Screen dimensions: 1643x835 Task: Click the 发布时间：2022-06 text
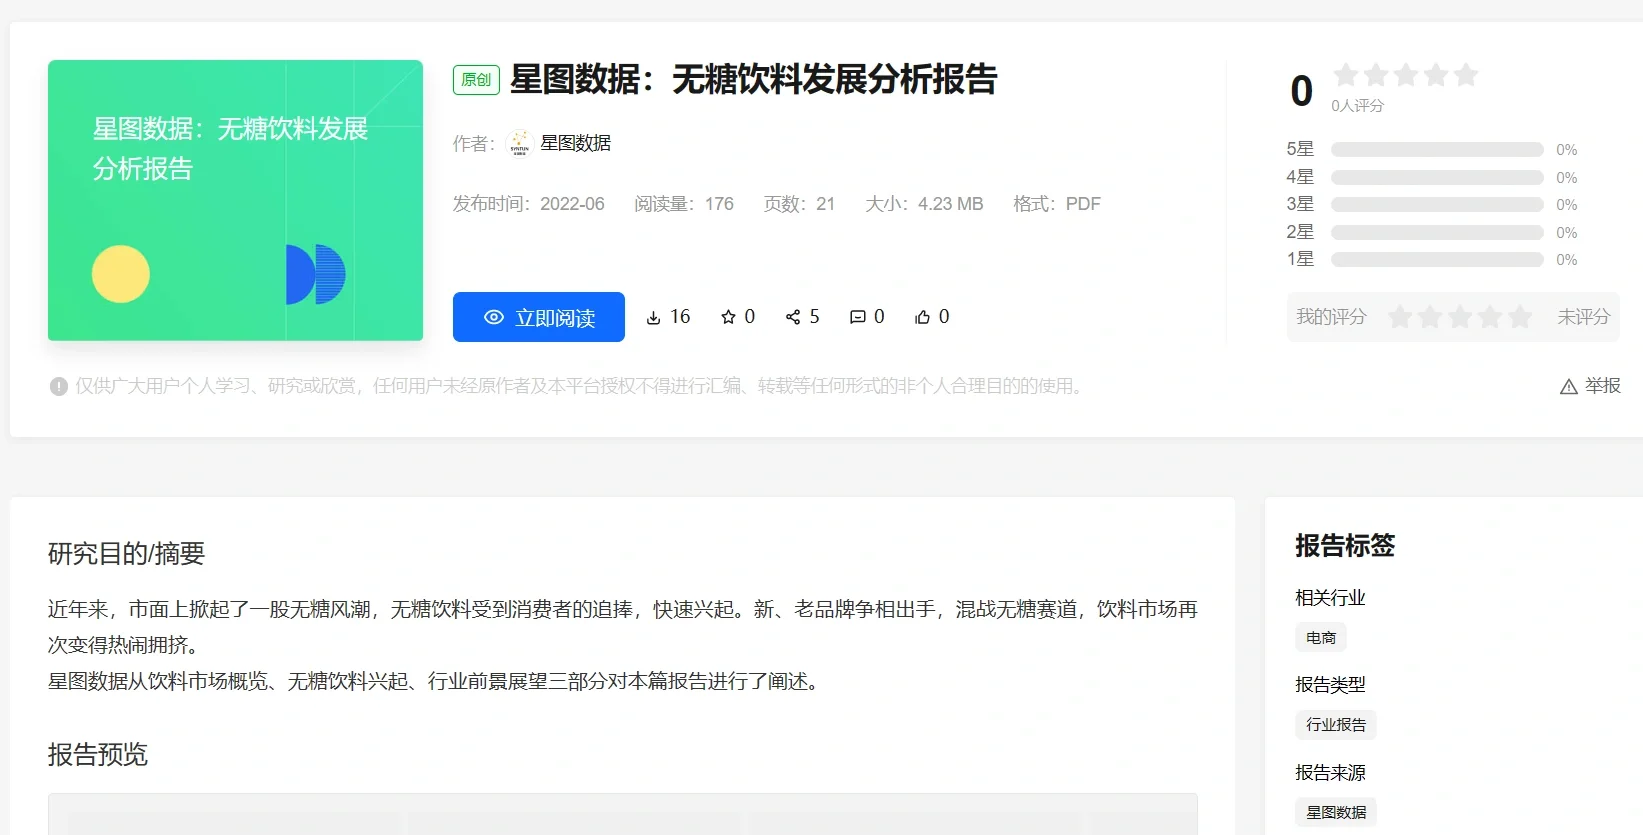[529, 204]
